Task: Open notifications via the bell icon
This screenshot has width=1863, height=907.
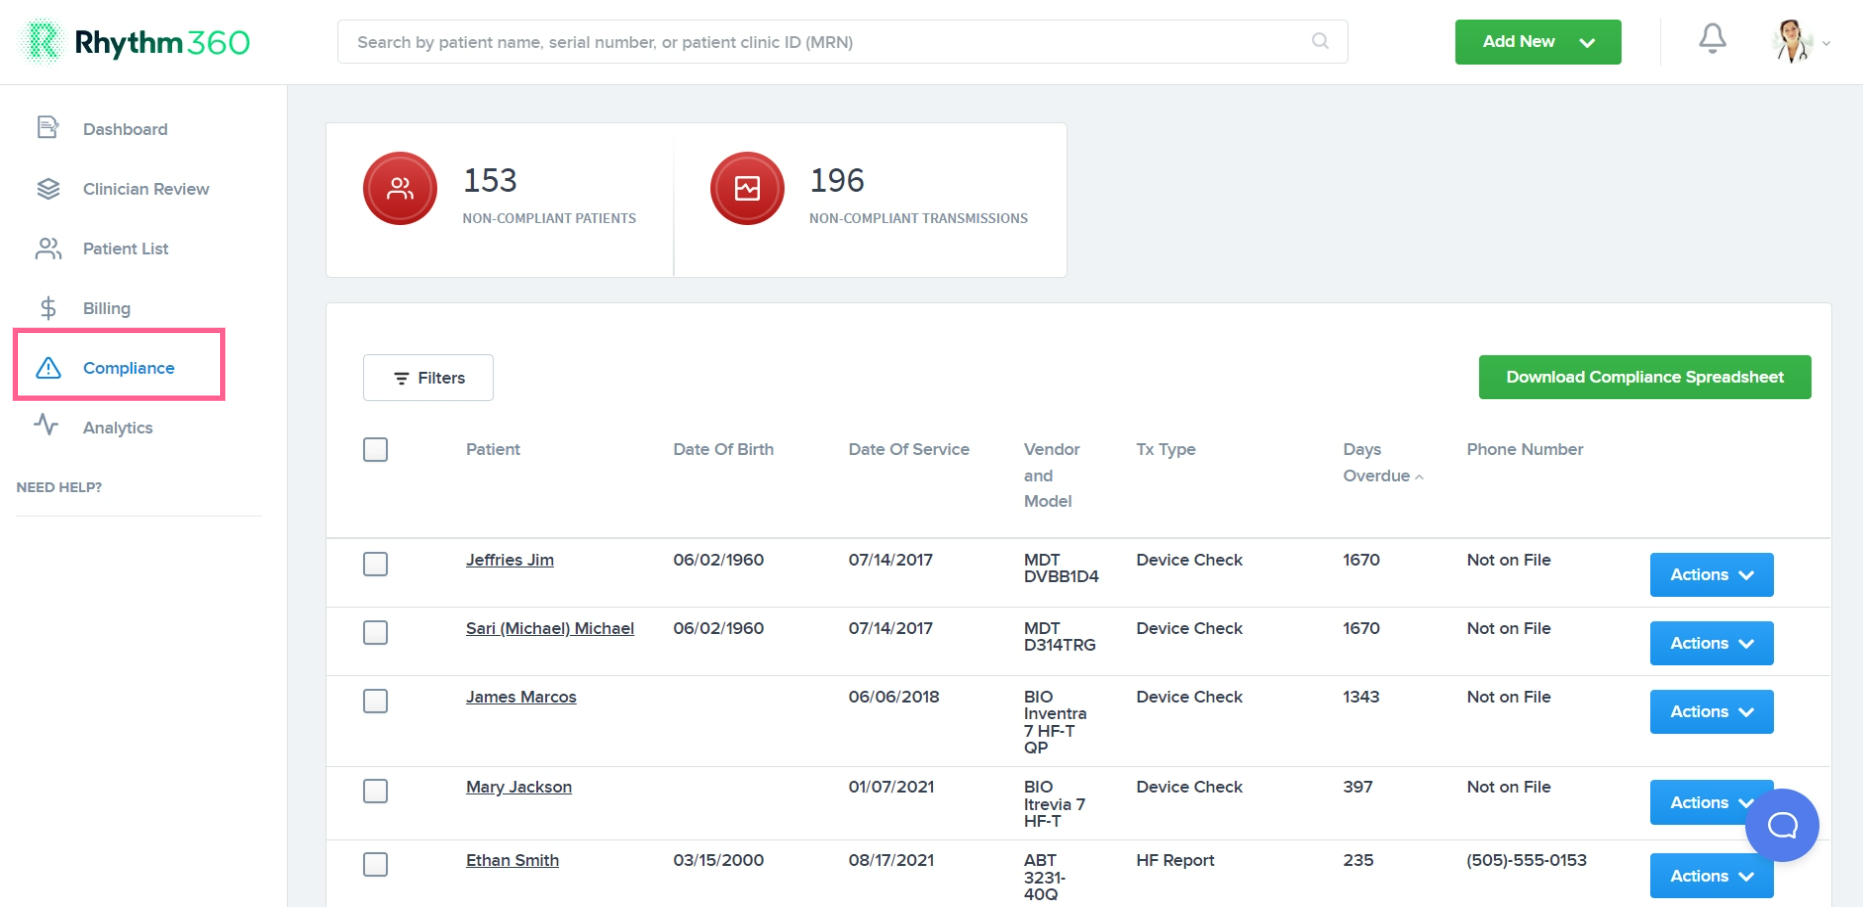Action: (1712, 37)
